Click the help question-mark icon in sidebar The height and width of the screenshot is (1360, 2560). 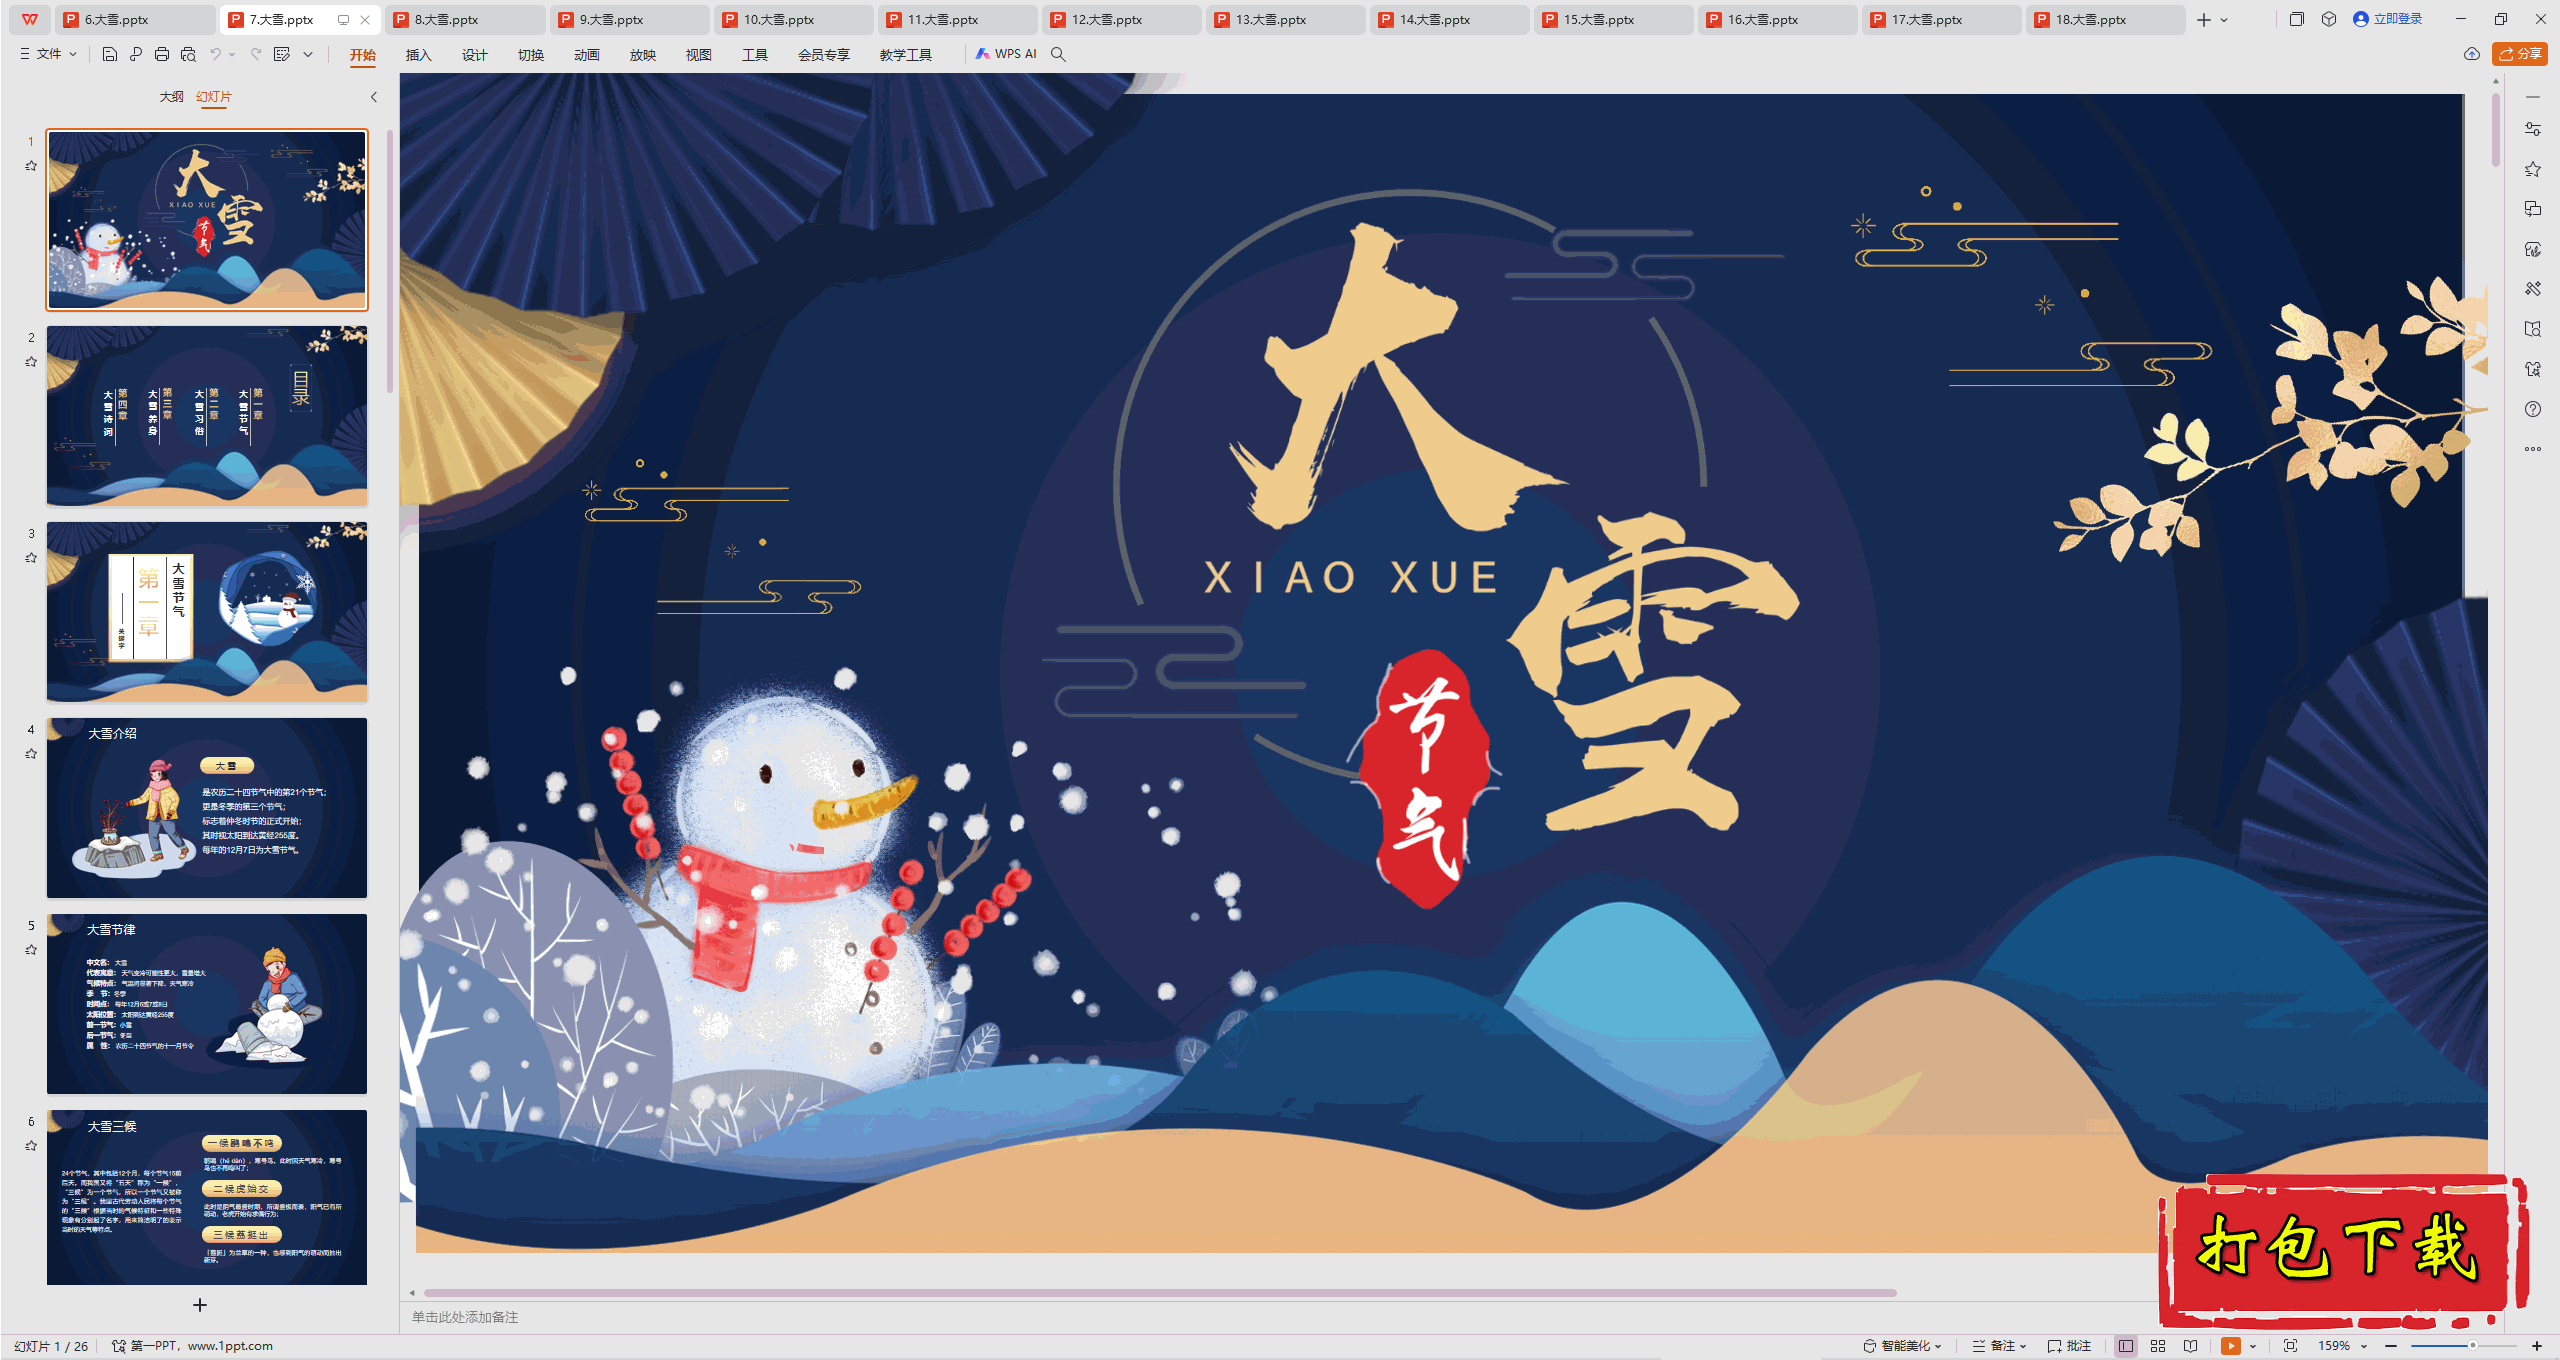click(2533, 409)
